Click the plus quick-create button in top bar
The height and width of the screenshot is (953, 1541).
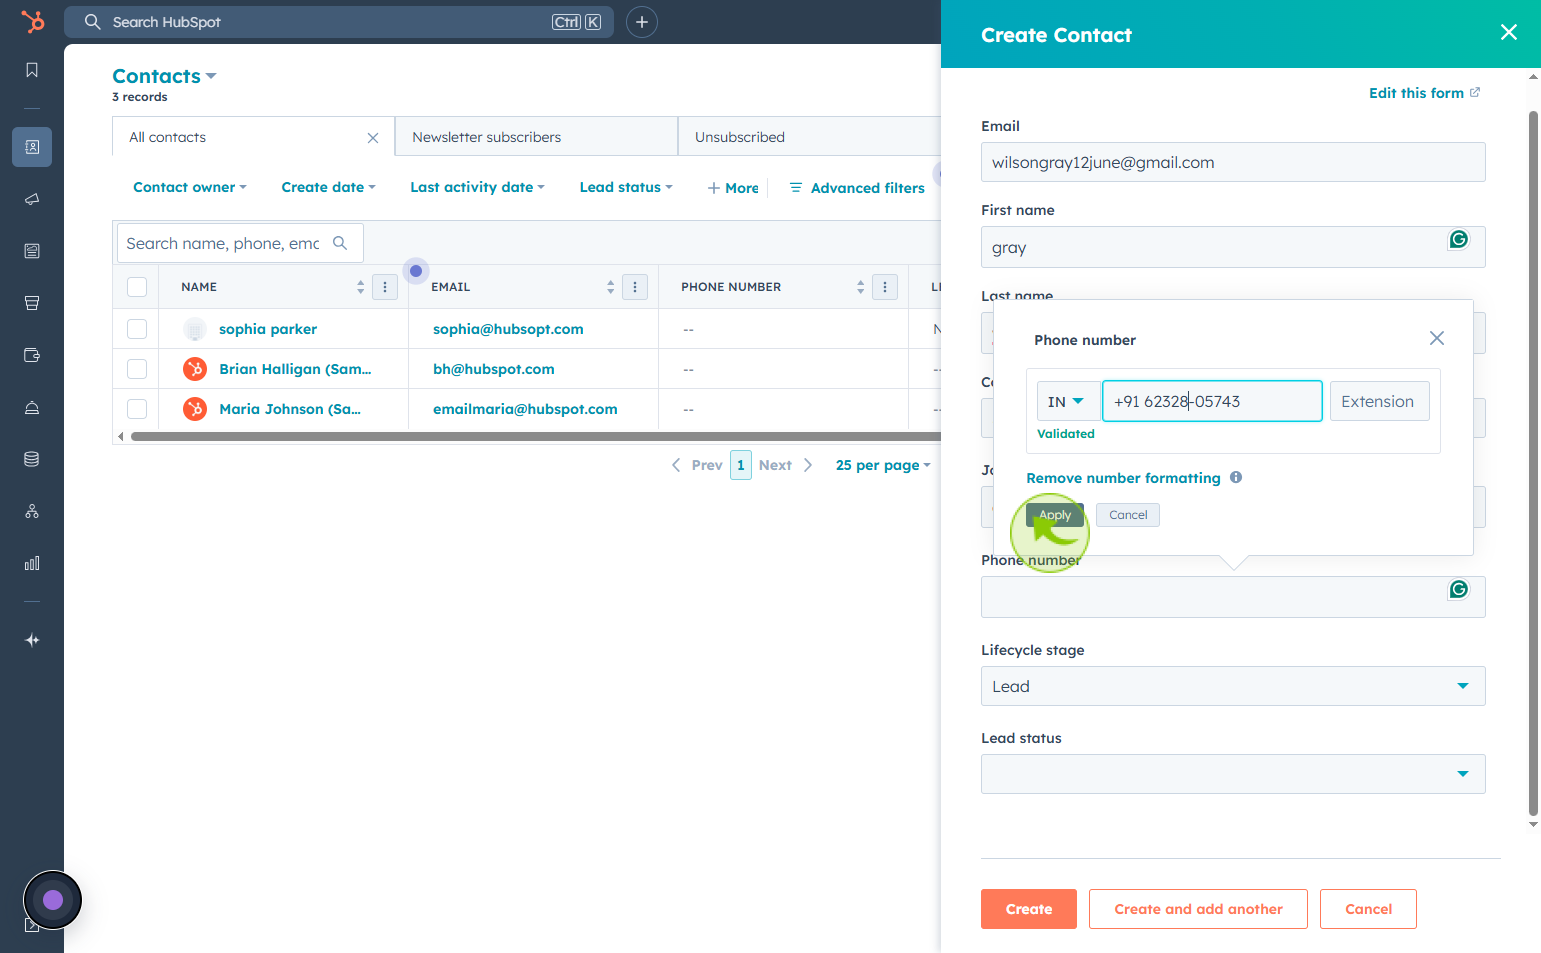[x=642, y=22]
